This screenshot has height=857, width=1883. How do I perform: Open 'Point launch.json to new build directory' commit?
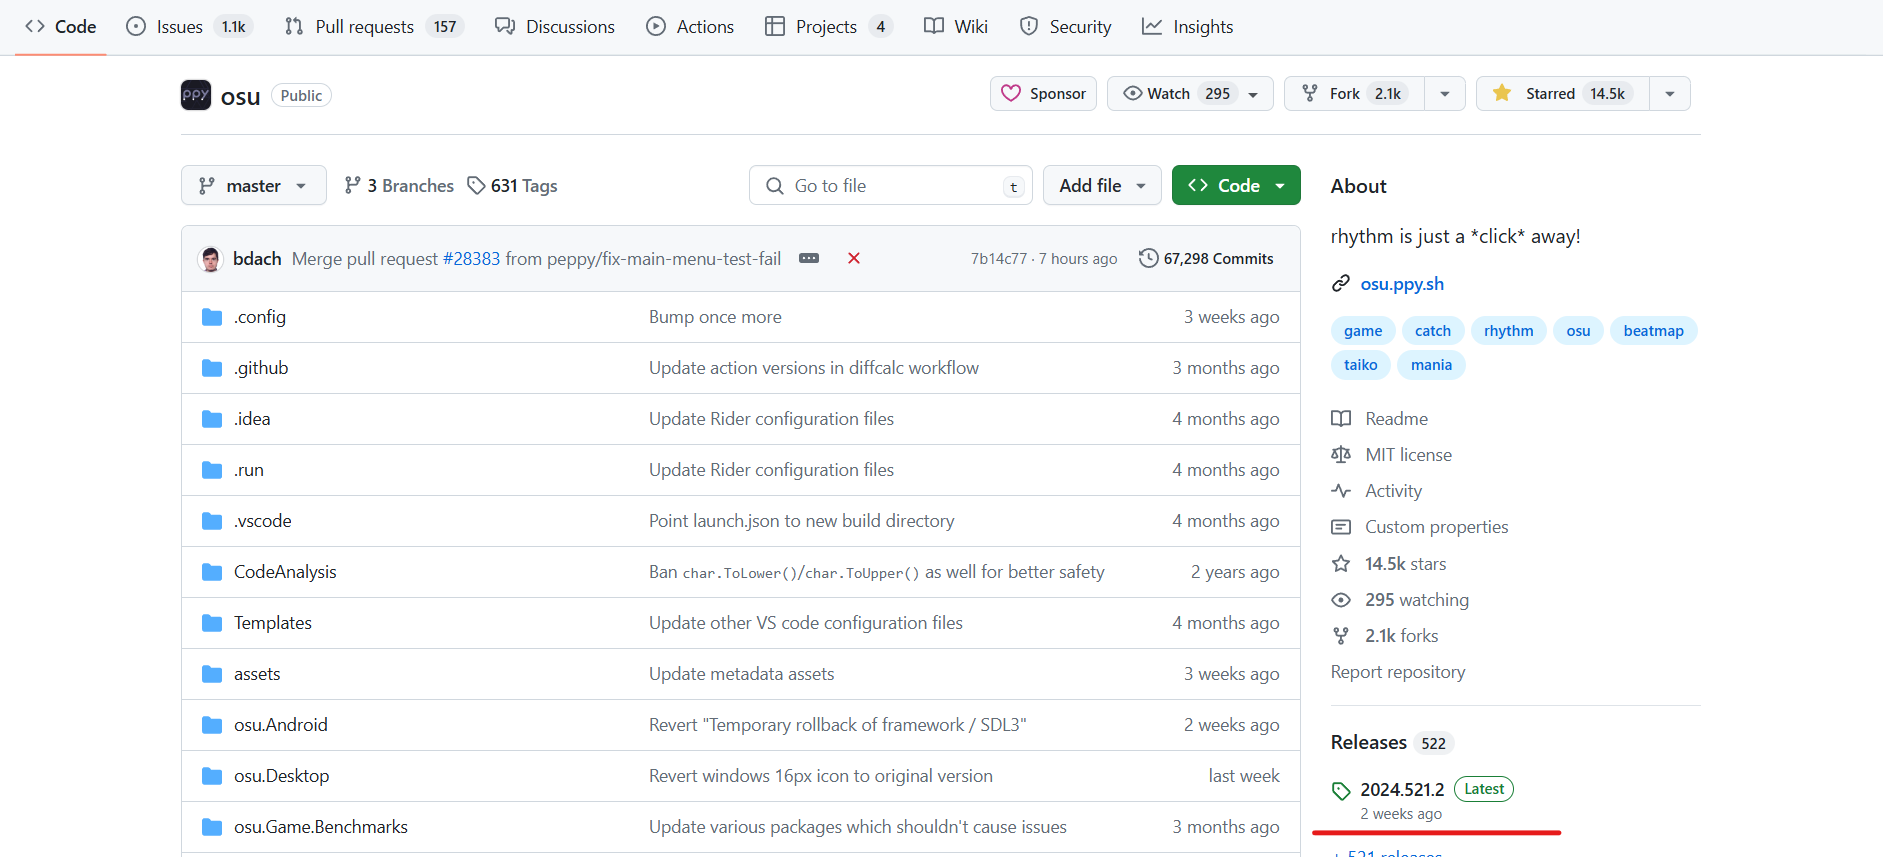(801, 521)
